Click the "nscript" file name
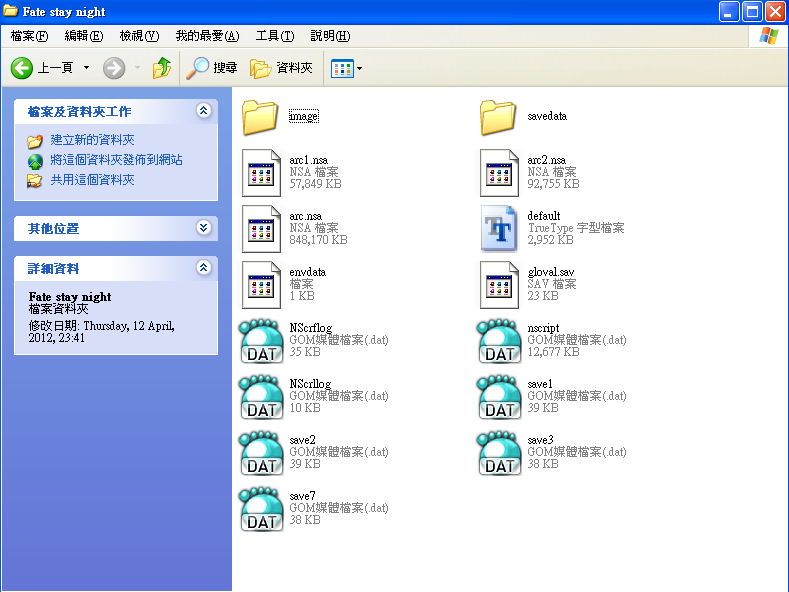Screen dimensions: 789x592 (543, 328)
